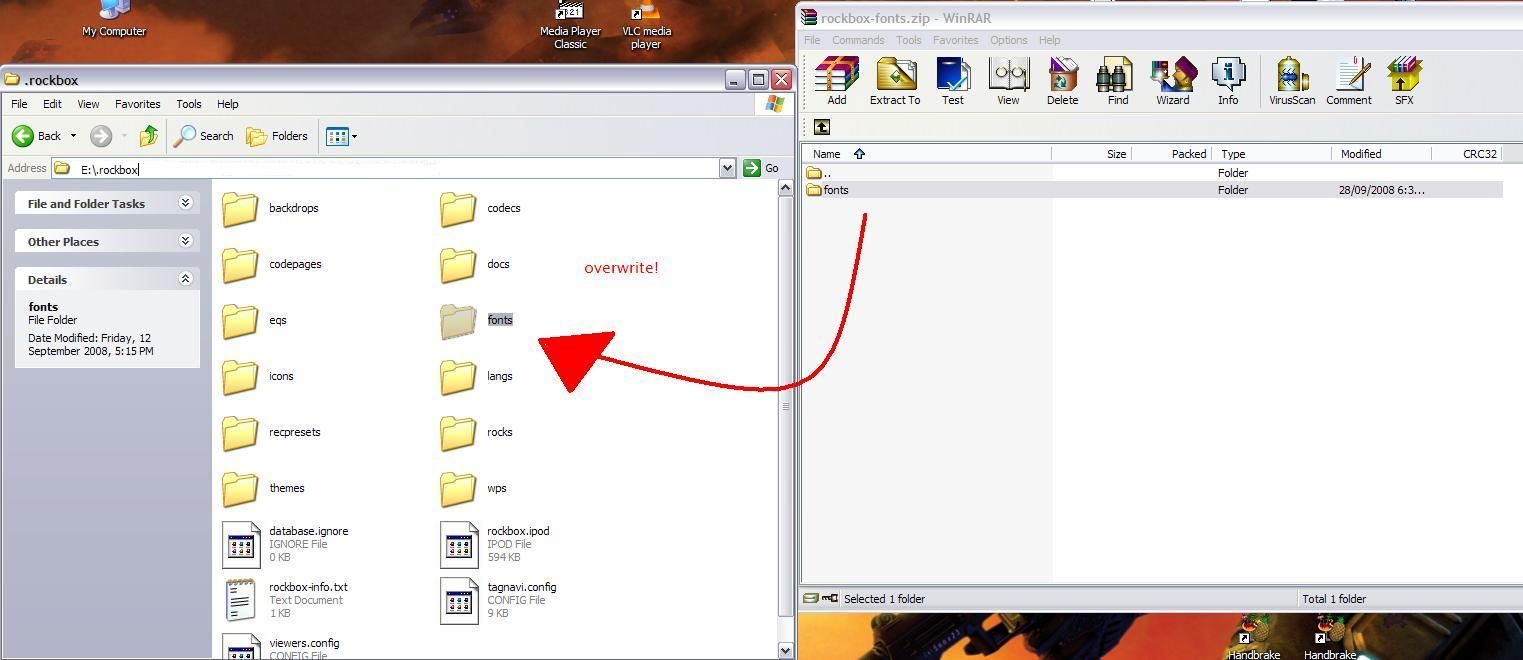
Task: Add a Comment to the archive
Action: (1348, 80)
